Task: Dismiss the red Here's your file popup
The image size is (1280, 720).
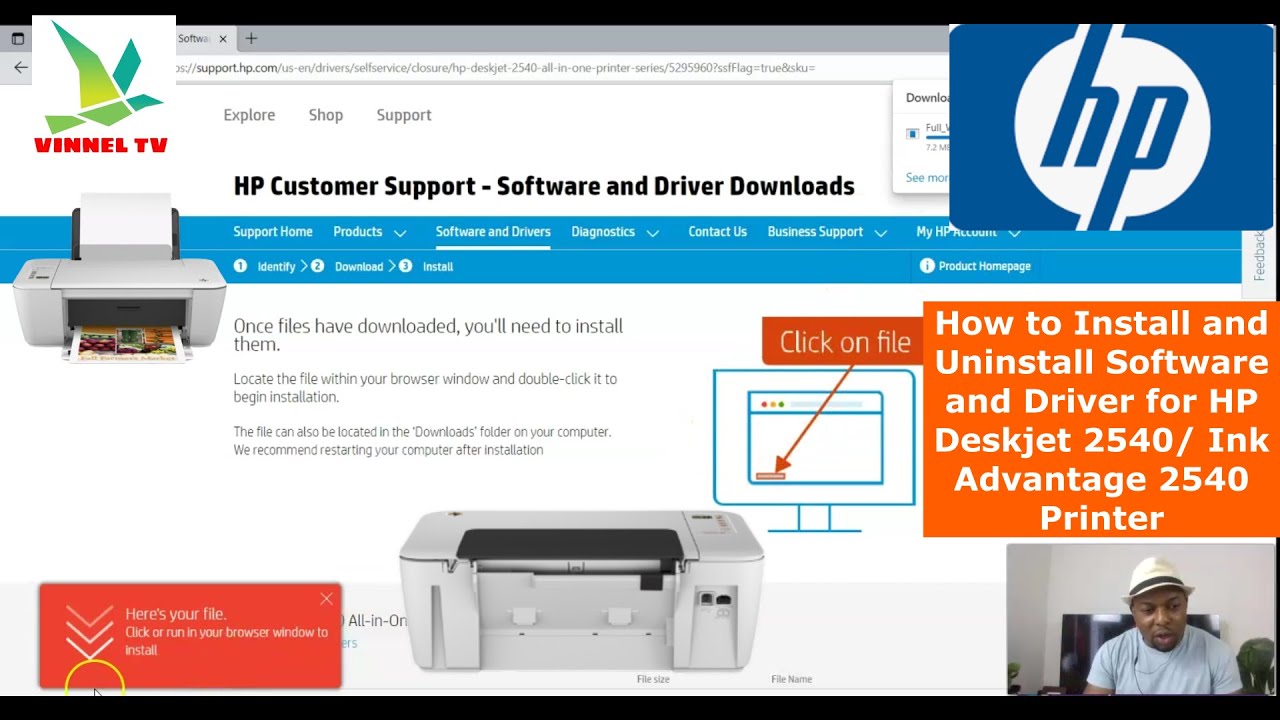Action: (326, 599)
